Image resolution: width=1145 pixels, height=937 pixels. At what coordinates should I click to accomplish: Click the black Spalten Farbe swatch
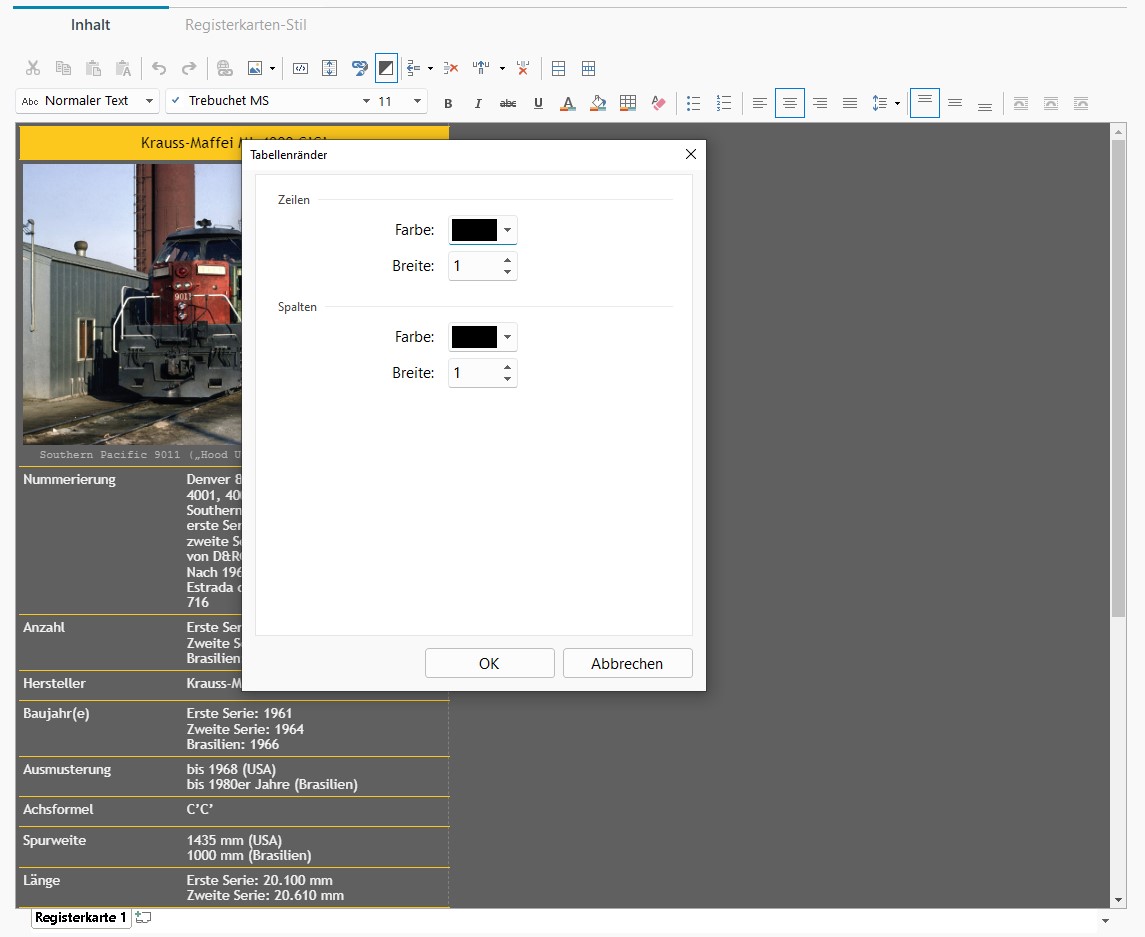pyautogui.click(x=474, y=337)
